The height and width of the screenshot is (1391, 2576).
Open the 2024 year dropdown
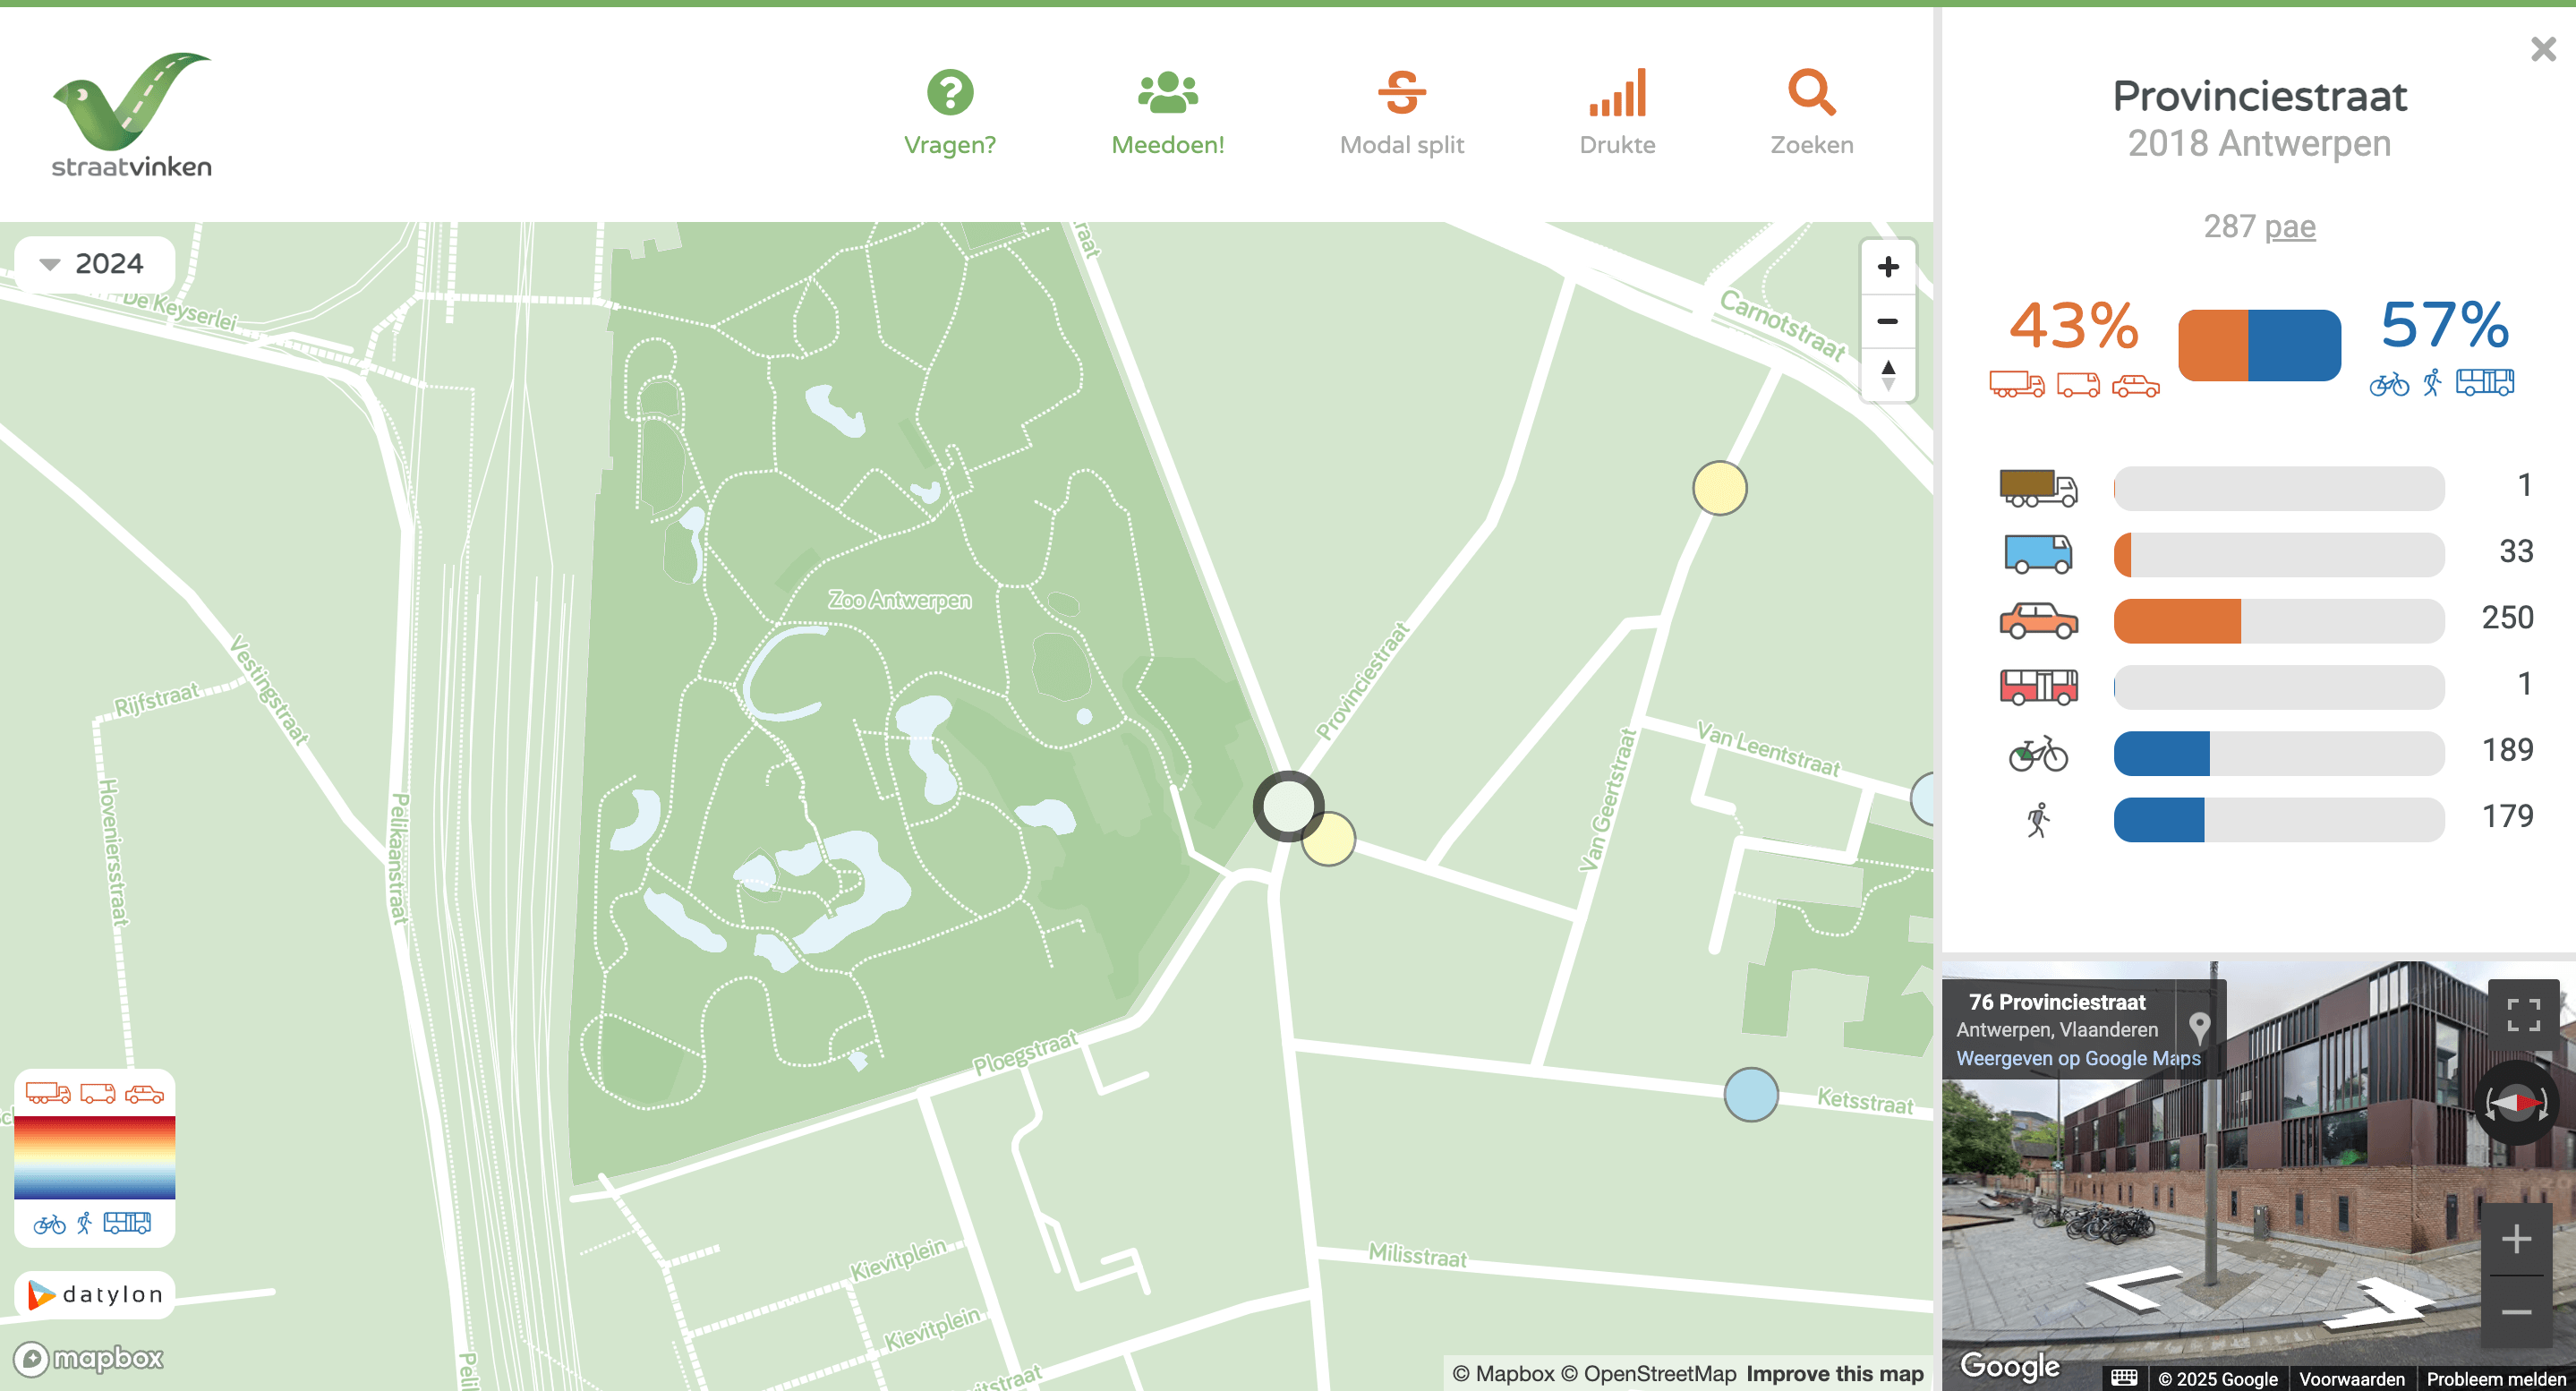[x=95, y=263]
